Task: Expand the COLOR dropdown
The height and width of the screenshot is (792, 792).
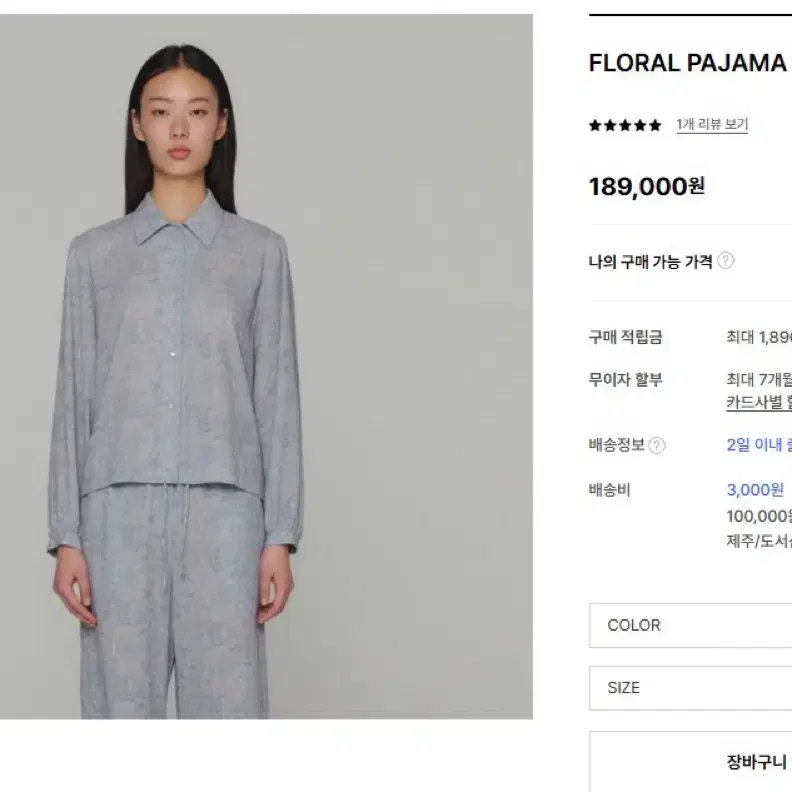Action: tap(690, 625)
